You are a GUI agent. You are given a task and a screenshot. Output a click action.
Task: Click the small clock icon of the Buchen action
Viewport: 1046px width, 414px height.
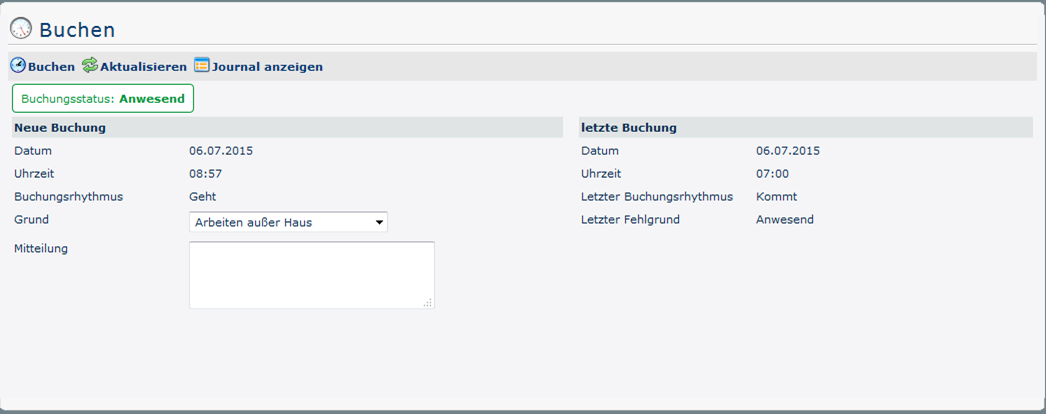click(x=18, y=66)
